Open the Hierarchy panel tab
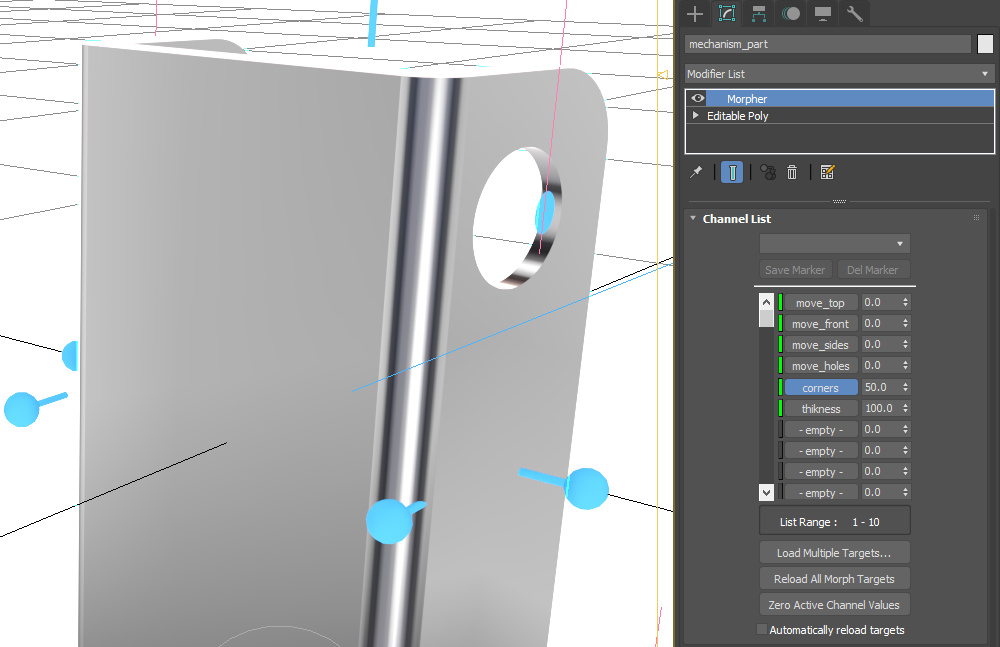 point(759,13)
